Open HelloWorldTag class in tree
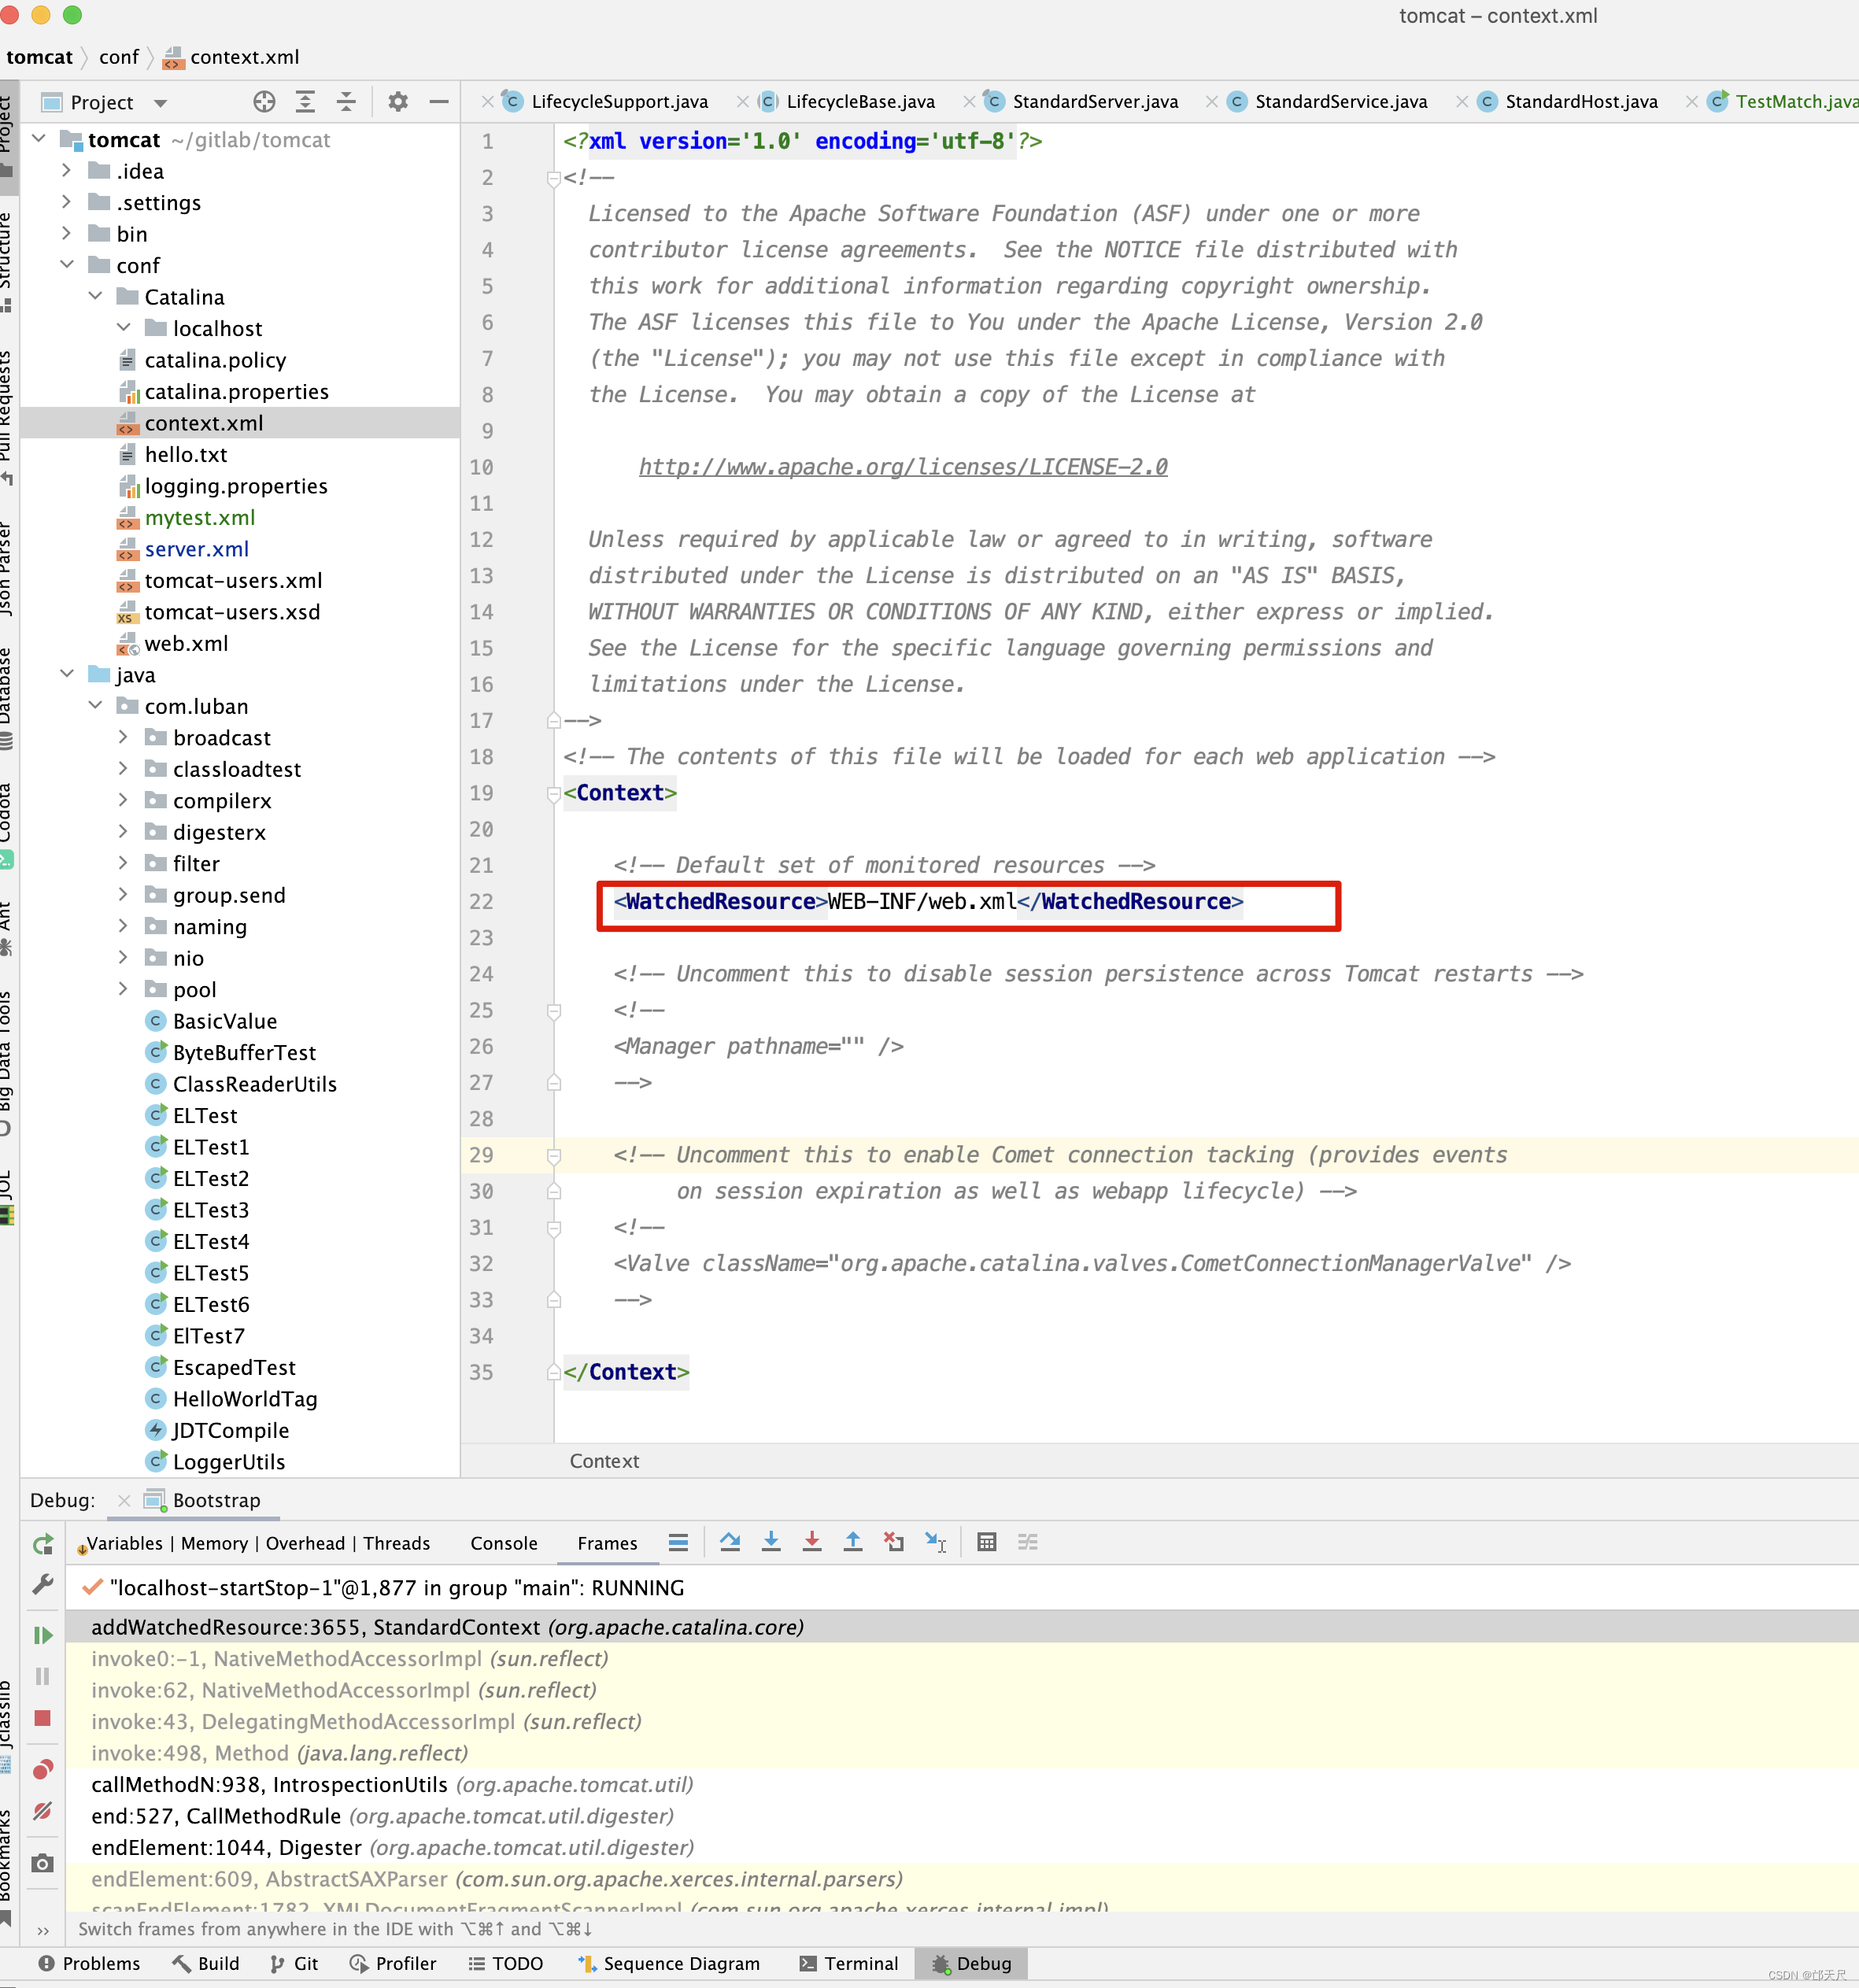1859x1988 pixels. point(244,1398)
